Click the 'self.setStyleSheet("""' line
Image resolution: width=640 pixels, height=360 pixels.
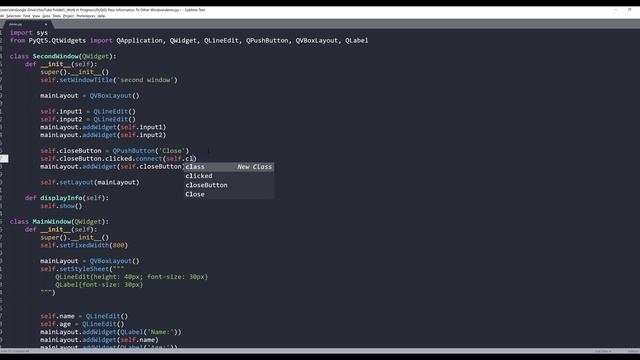coord(82,269)
